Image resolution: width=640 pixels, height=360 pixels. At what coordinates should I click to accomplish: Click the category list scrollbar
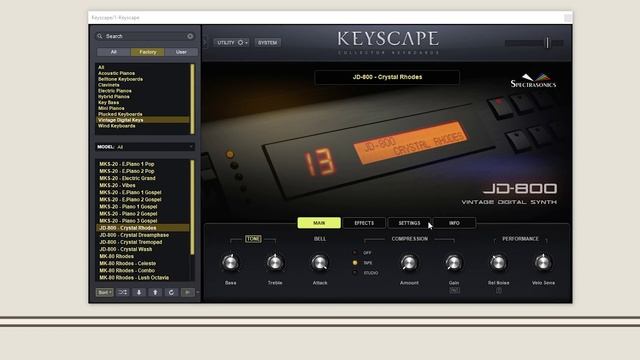pos(192,99)
